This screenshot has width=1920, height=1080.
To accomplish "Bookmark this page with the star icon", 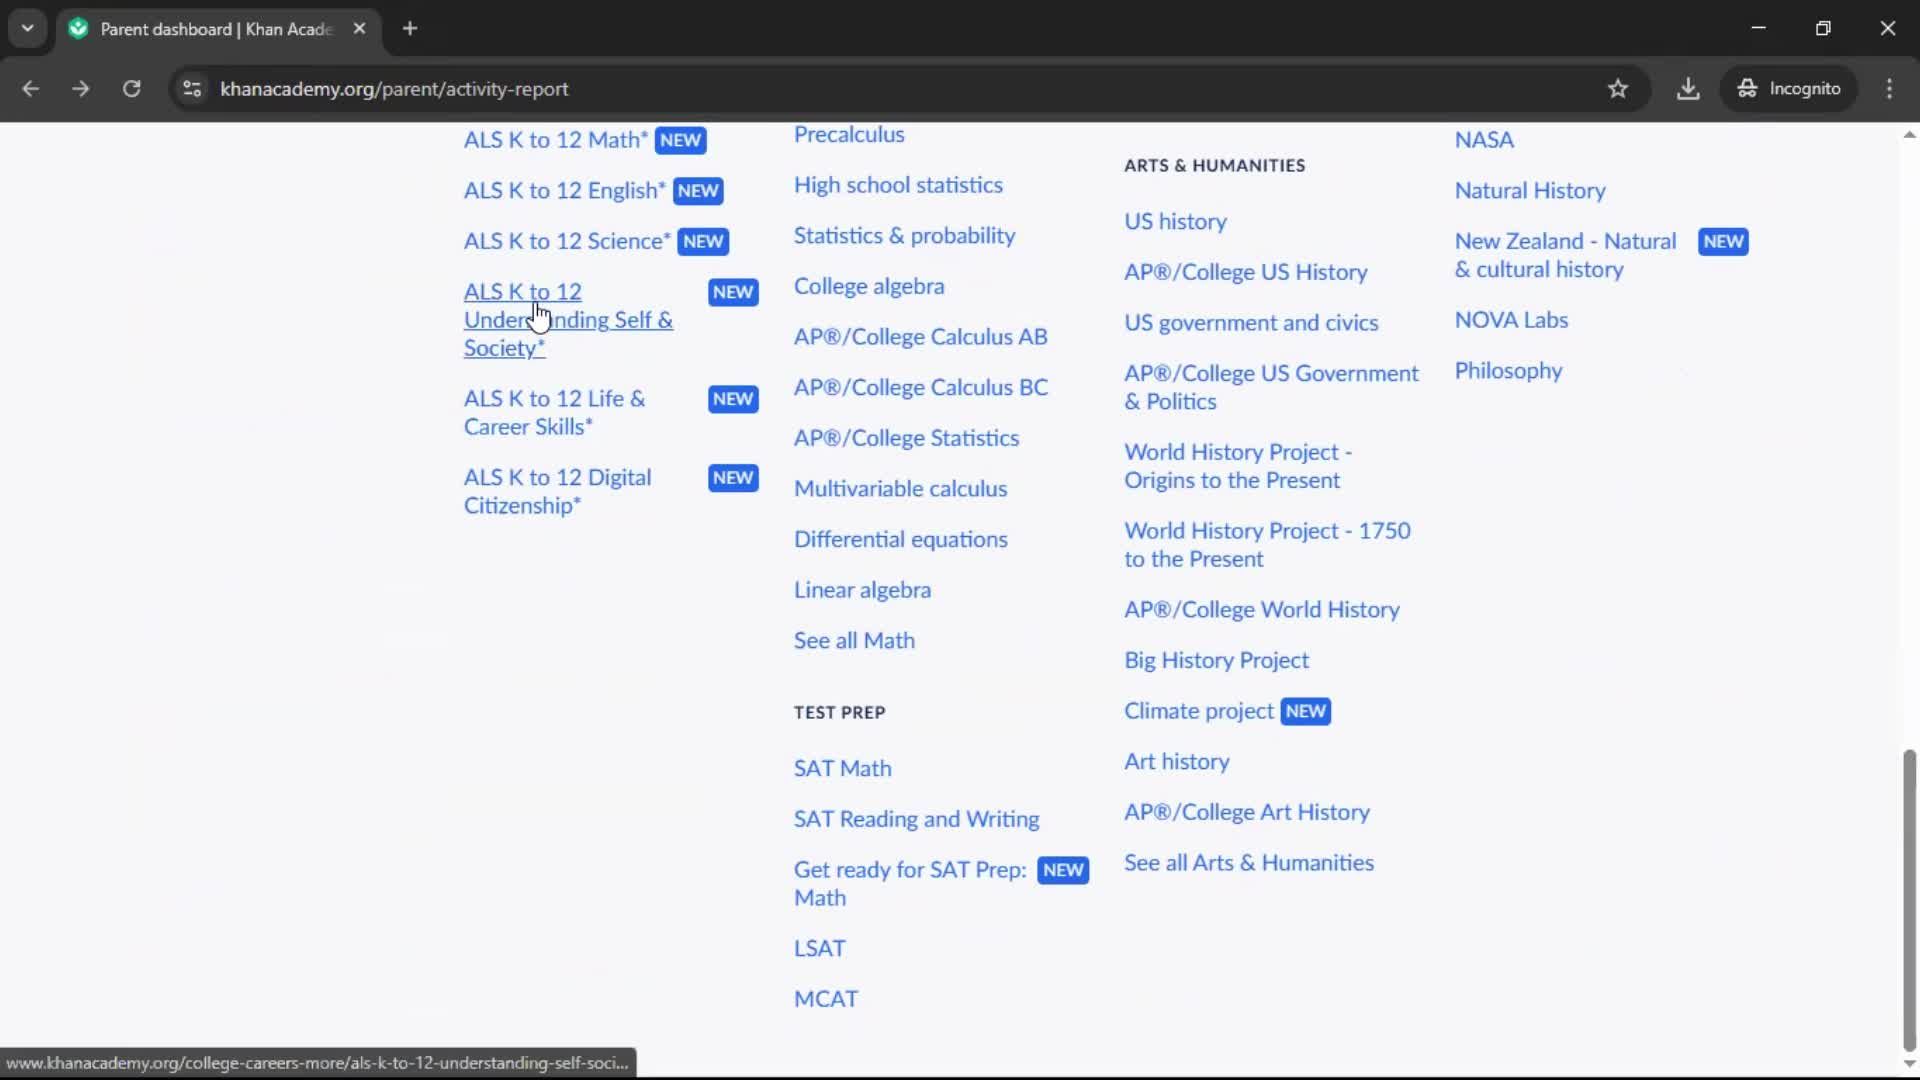I will click(x=1618, y=89).
